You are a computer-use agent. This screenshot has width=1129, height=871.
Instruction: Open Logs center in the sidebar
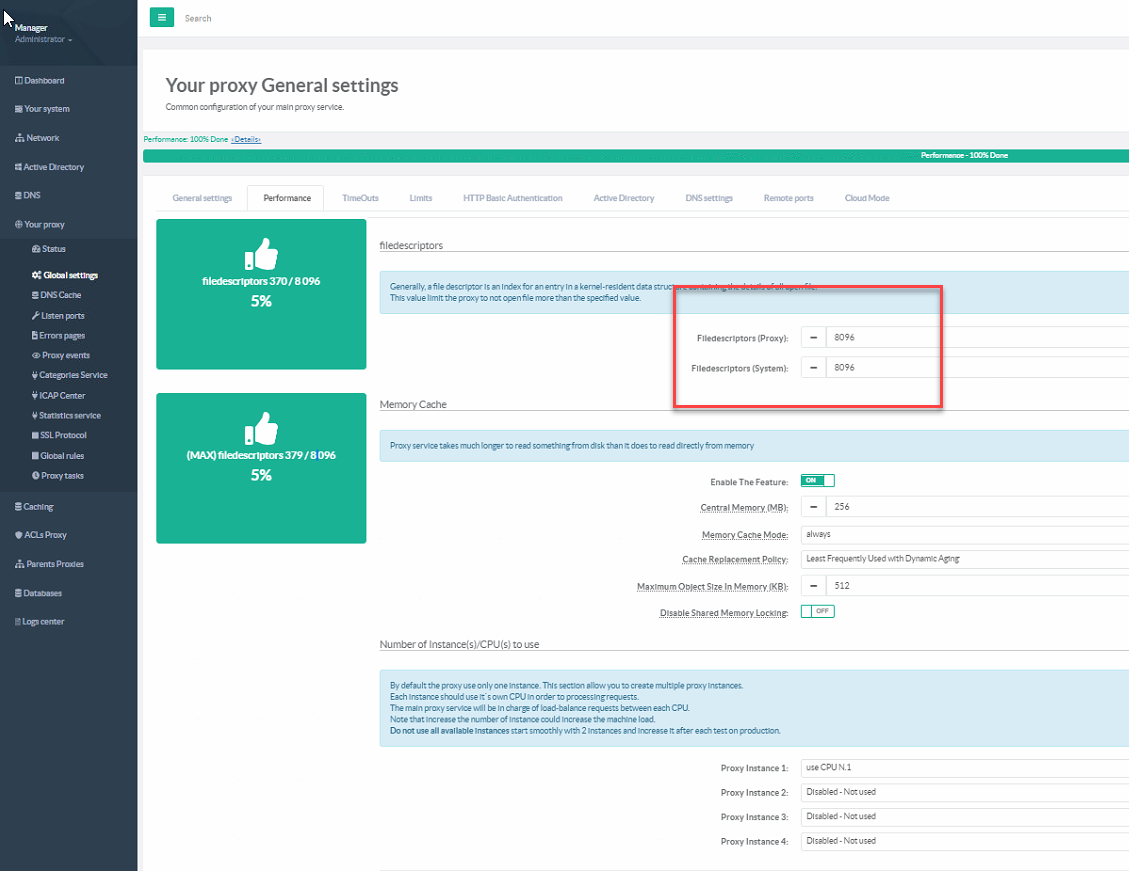44,622
